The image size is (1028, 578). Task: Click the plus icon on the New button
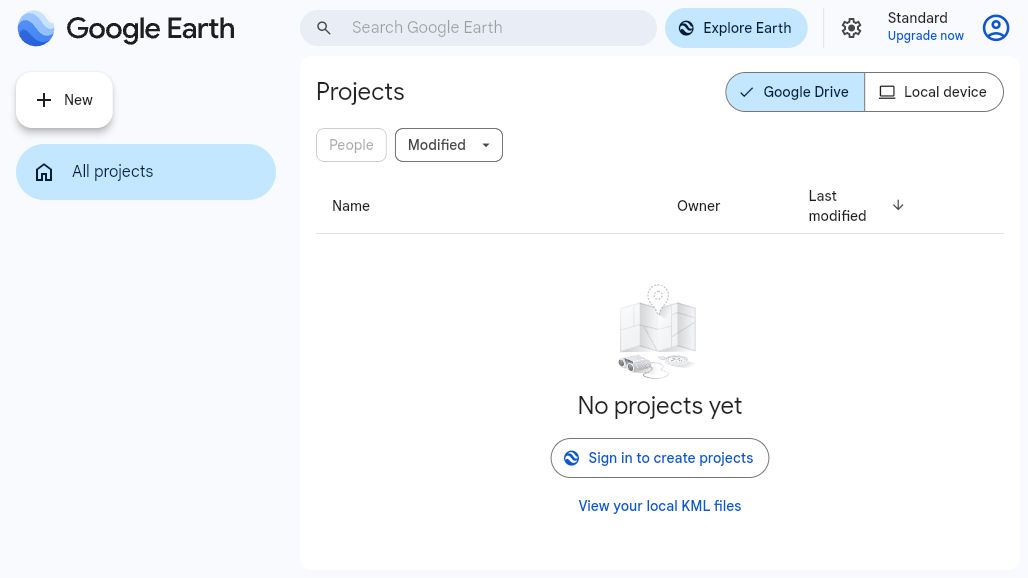coord(44,100)
